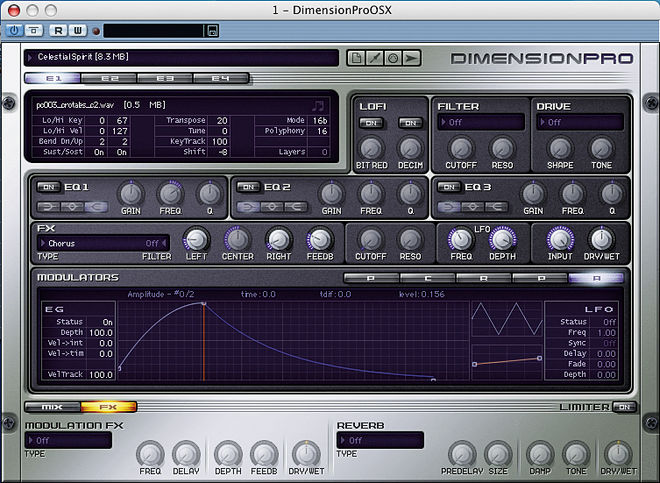Toggle LFO Sync Off value
The width and height of the screenshot is (660, 483).
click(x=609, y=343)
